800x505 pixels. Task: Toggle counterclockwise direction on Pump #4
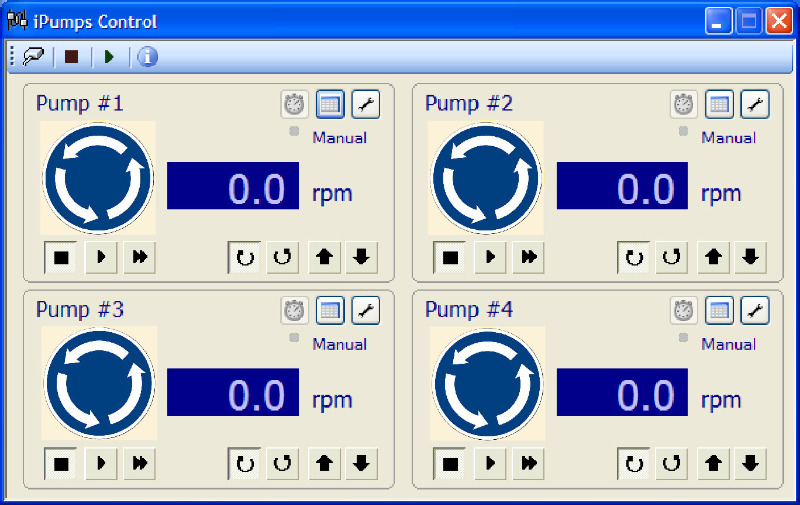click(x=672, y=463)
